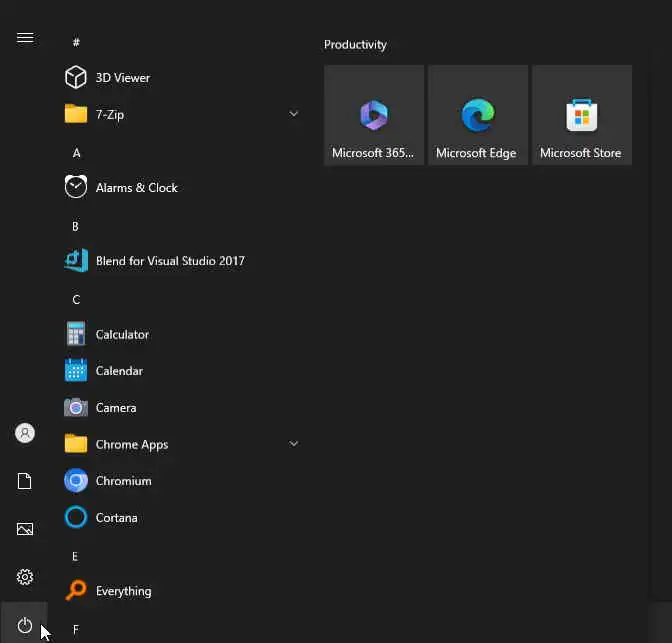Click the Chrome Apps text label
This screenshot has width=672, height=643.
click(x=132, y=445)
